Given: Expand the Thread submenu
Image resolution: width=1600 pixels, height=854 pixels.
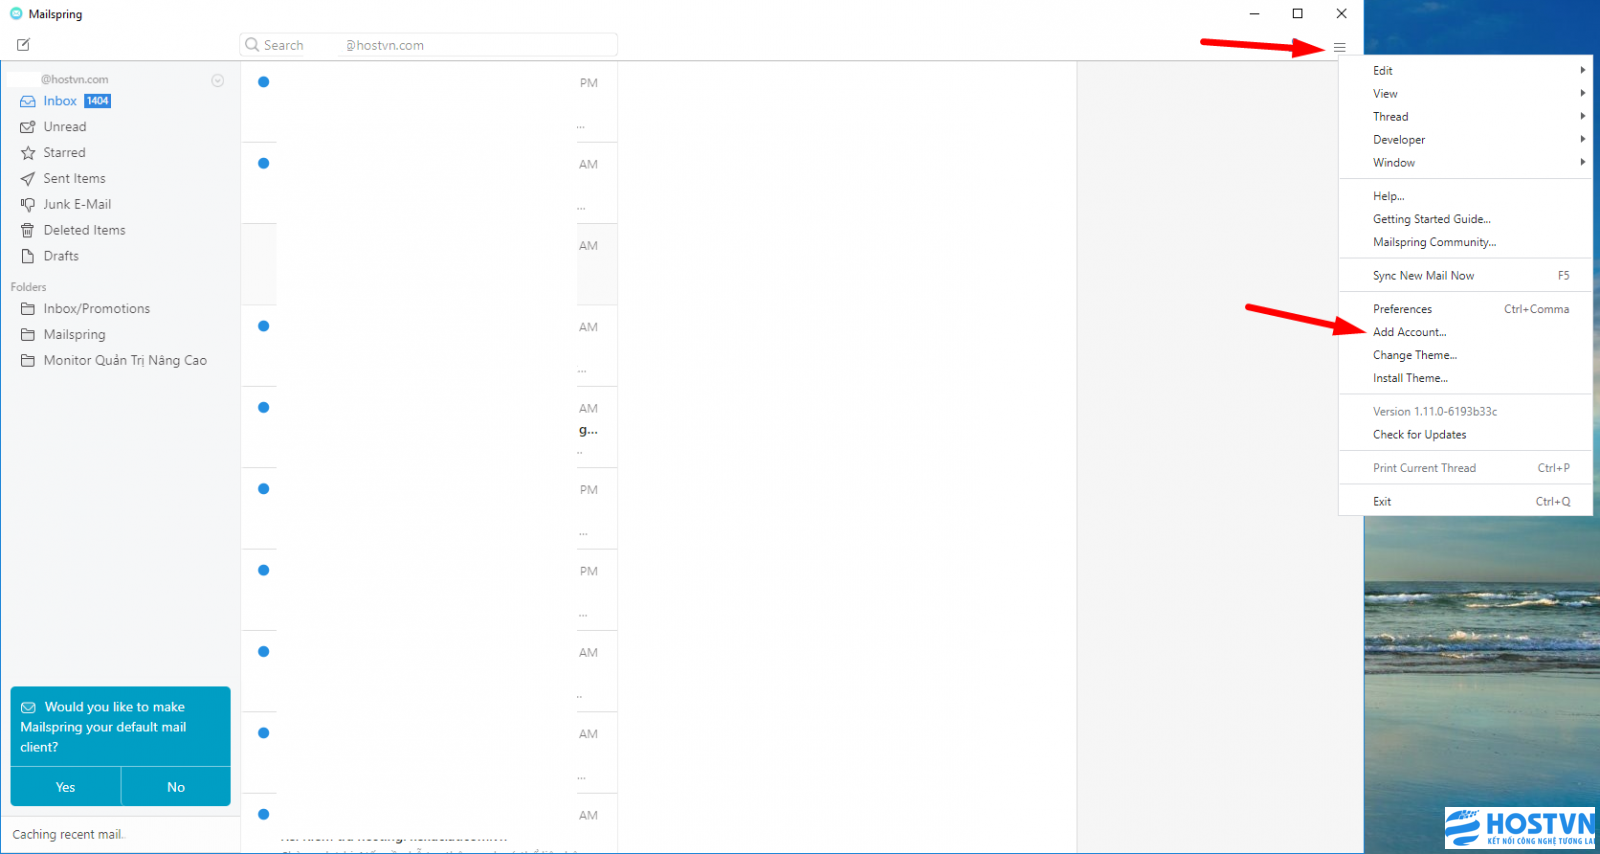Looking at the screenshot, I should click(1465, 116).
